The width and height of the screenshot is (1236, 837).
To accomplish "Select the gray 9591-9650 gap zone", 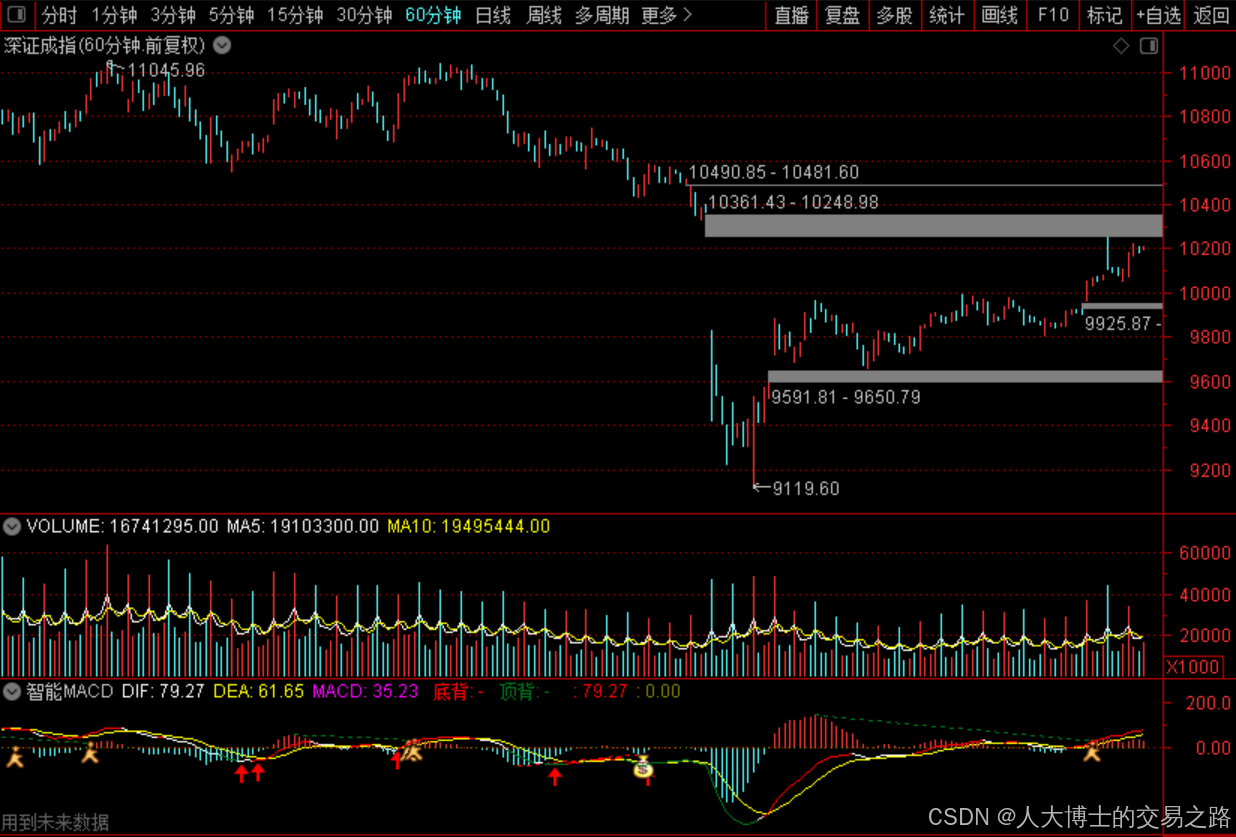I will coord(965,376).
